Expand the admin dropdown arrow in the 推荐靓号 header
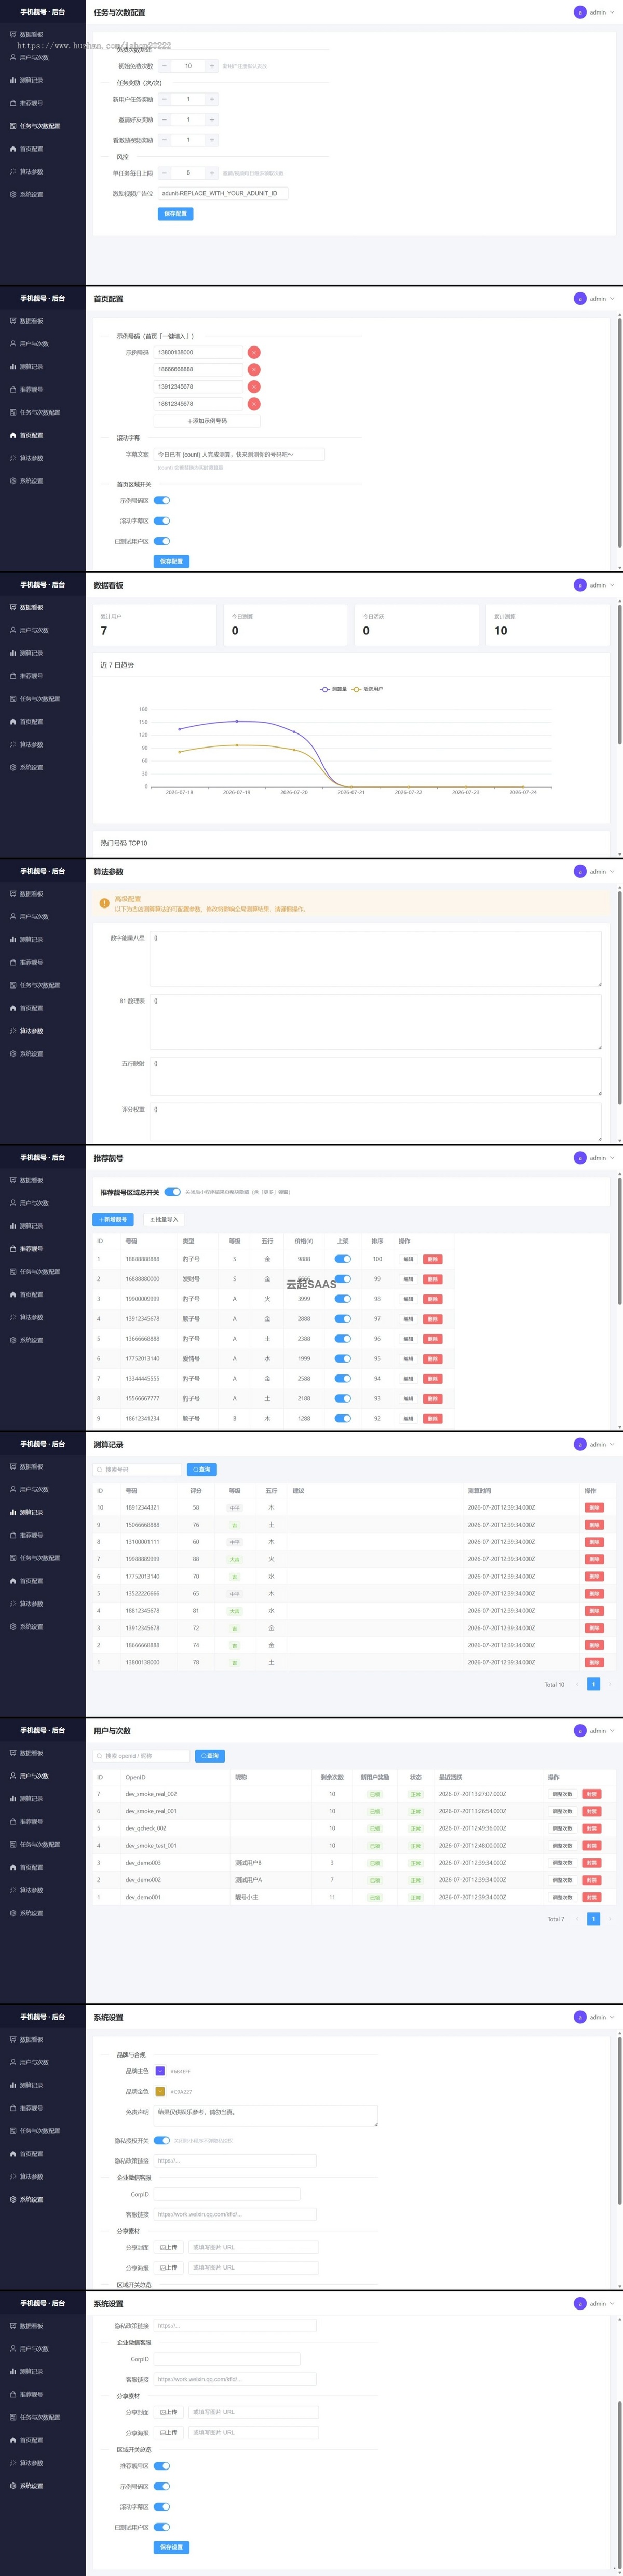The height and width of the screenshot is (2576, 623). (x=612, y=1158)
